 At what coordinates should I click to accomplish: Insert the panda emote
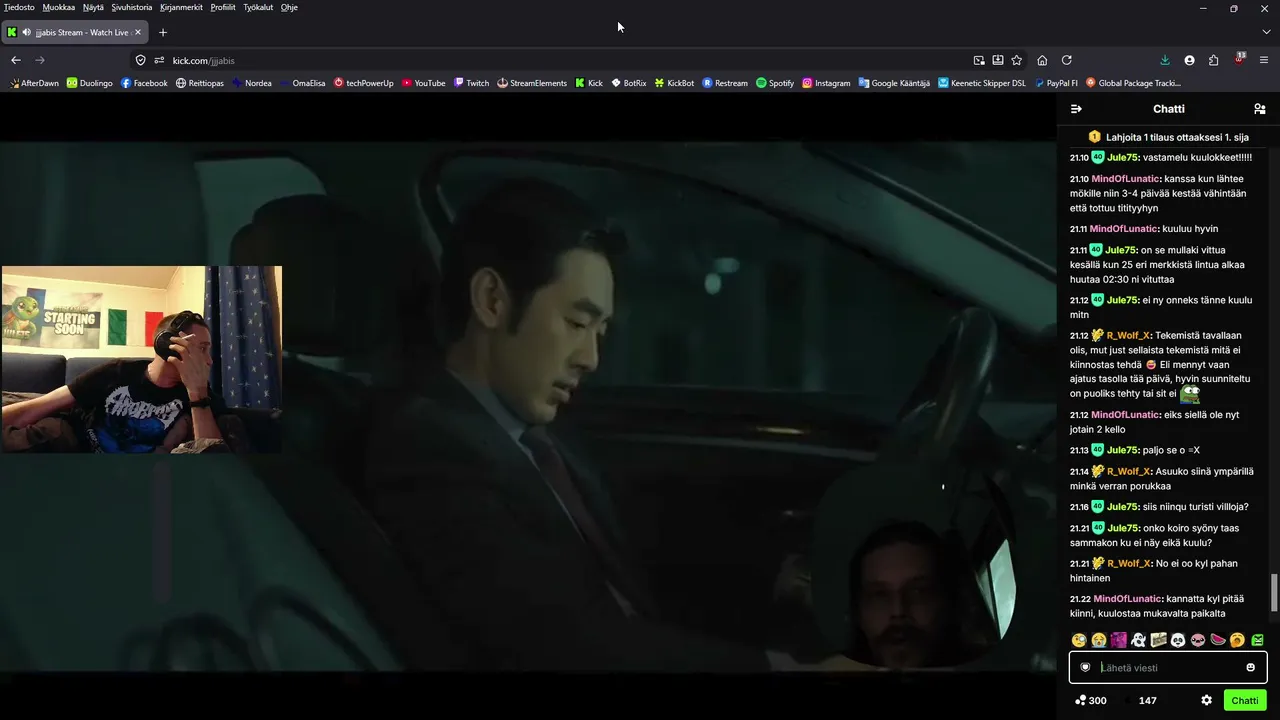(1178, 640)
